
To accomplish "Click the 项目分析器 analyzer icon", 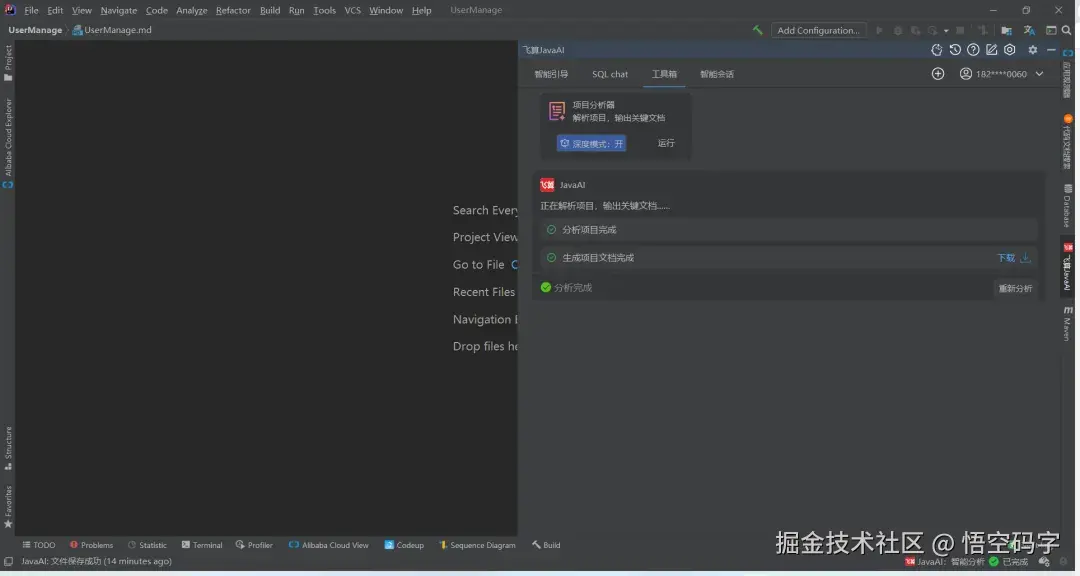I will tap(557, 111).
